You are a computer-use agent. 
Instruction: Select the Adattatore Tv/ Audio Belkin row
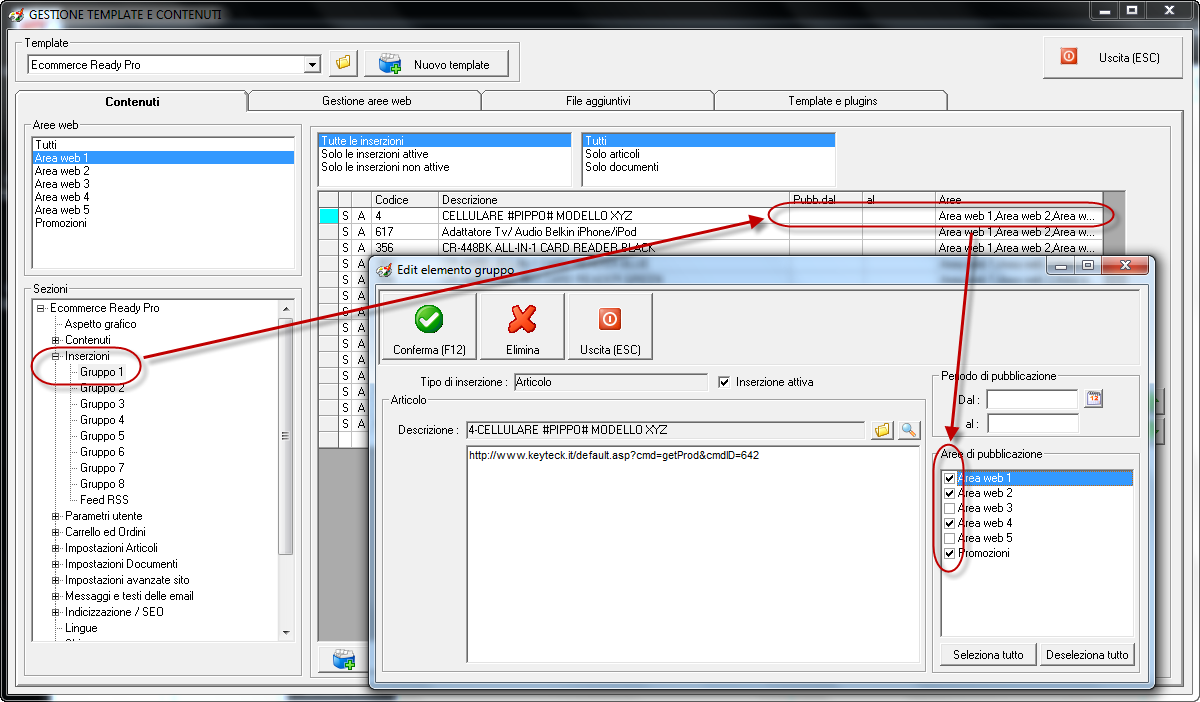pyautogui.click(x=710, y=231)
